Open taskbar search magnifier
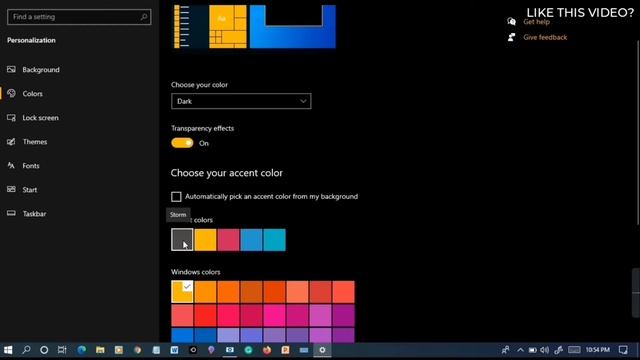 [x=26, y=350]
